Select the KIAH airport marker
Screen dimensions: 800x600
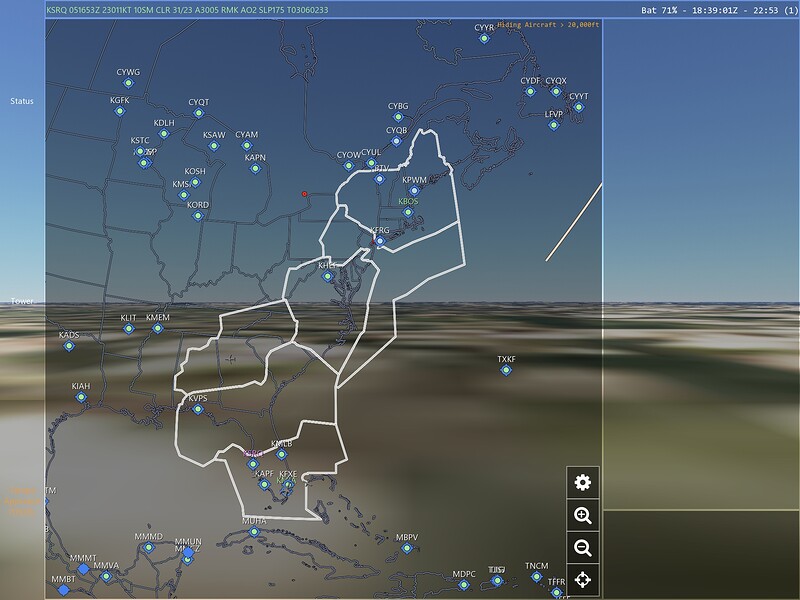tap(81, 397)
